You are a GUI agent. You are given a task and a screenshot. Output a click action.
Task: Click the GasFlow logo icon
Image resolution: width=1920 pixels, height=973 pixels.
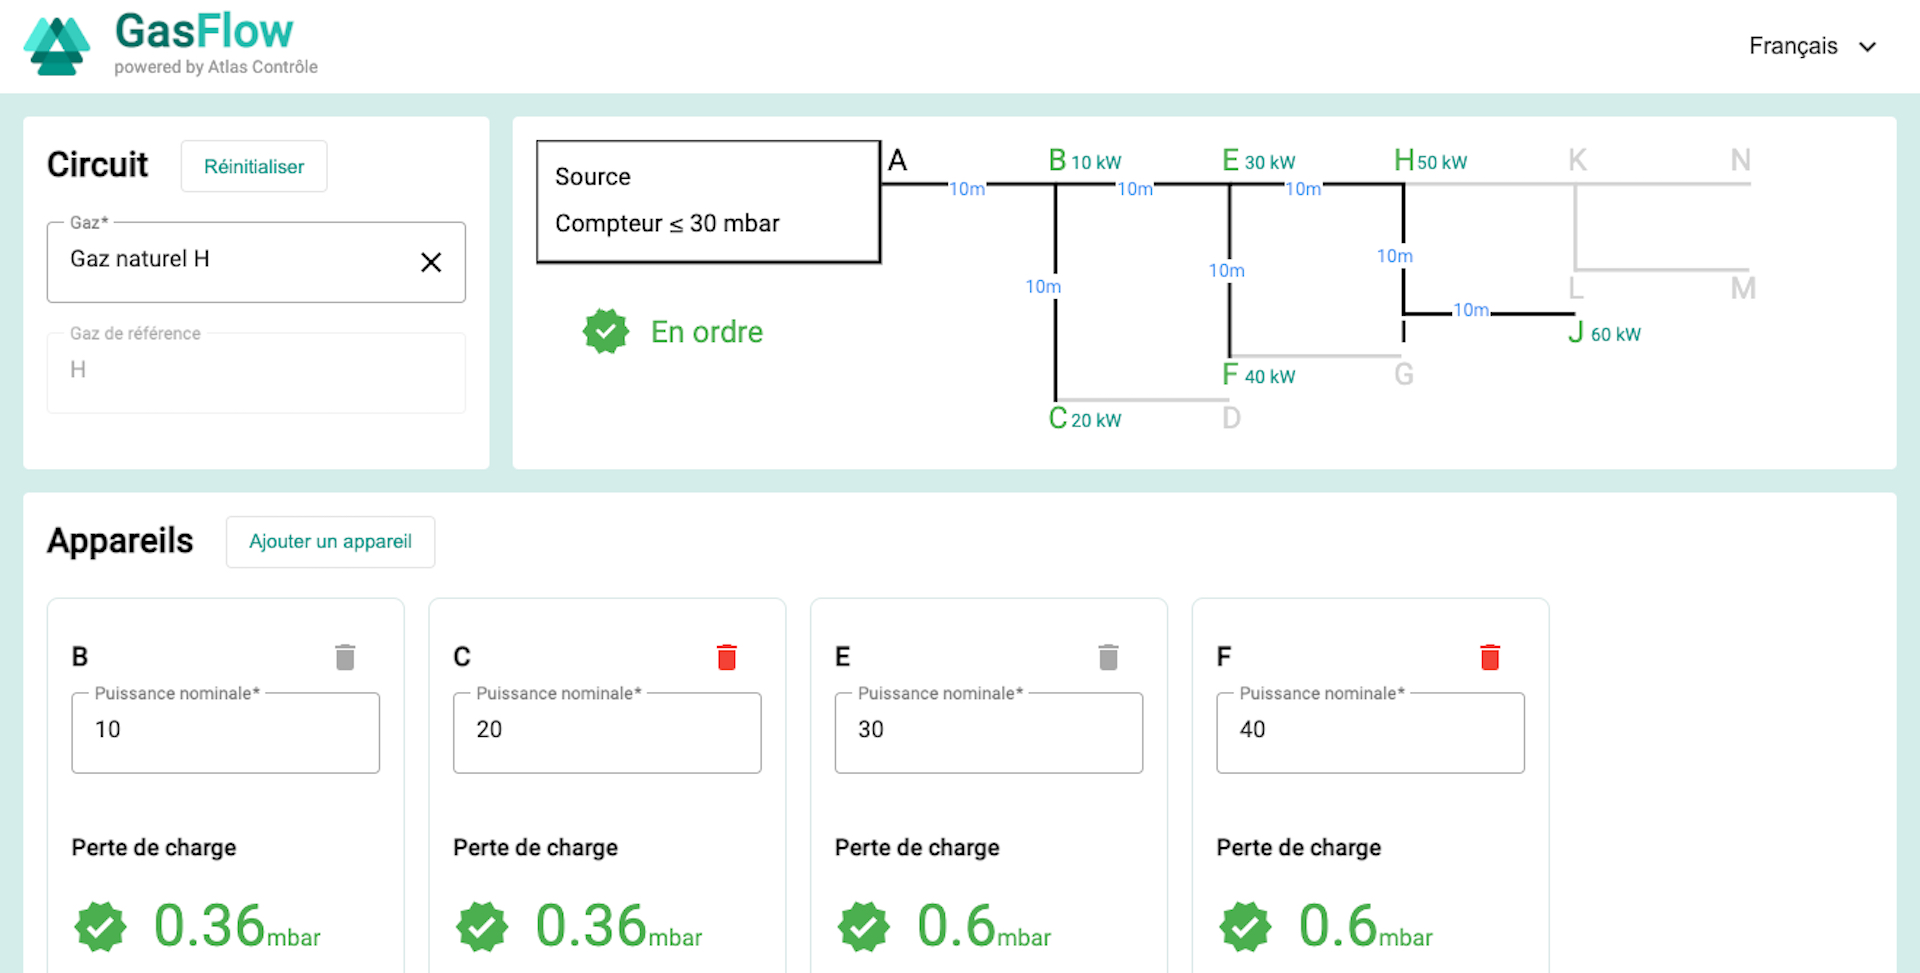pyautogui.click(x=56, y=47)
